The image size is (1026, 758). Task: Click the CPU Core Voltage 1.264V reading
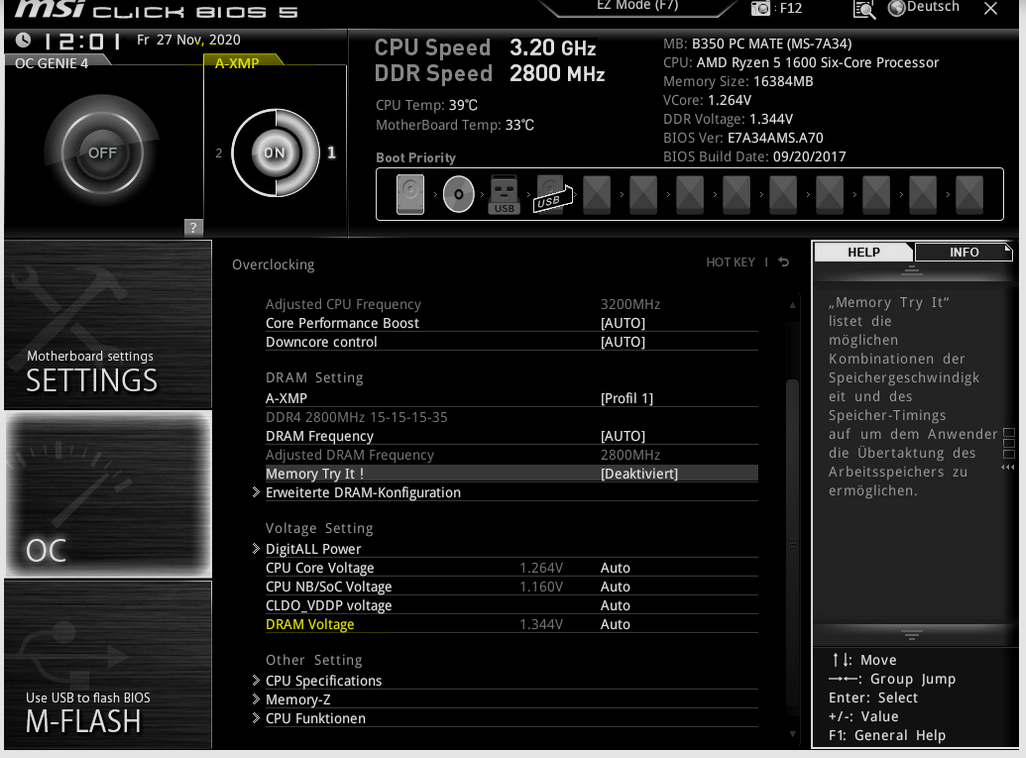pos(541,568)
